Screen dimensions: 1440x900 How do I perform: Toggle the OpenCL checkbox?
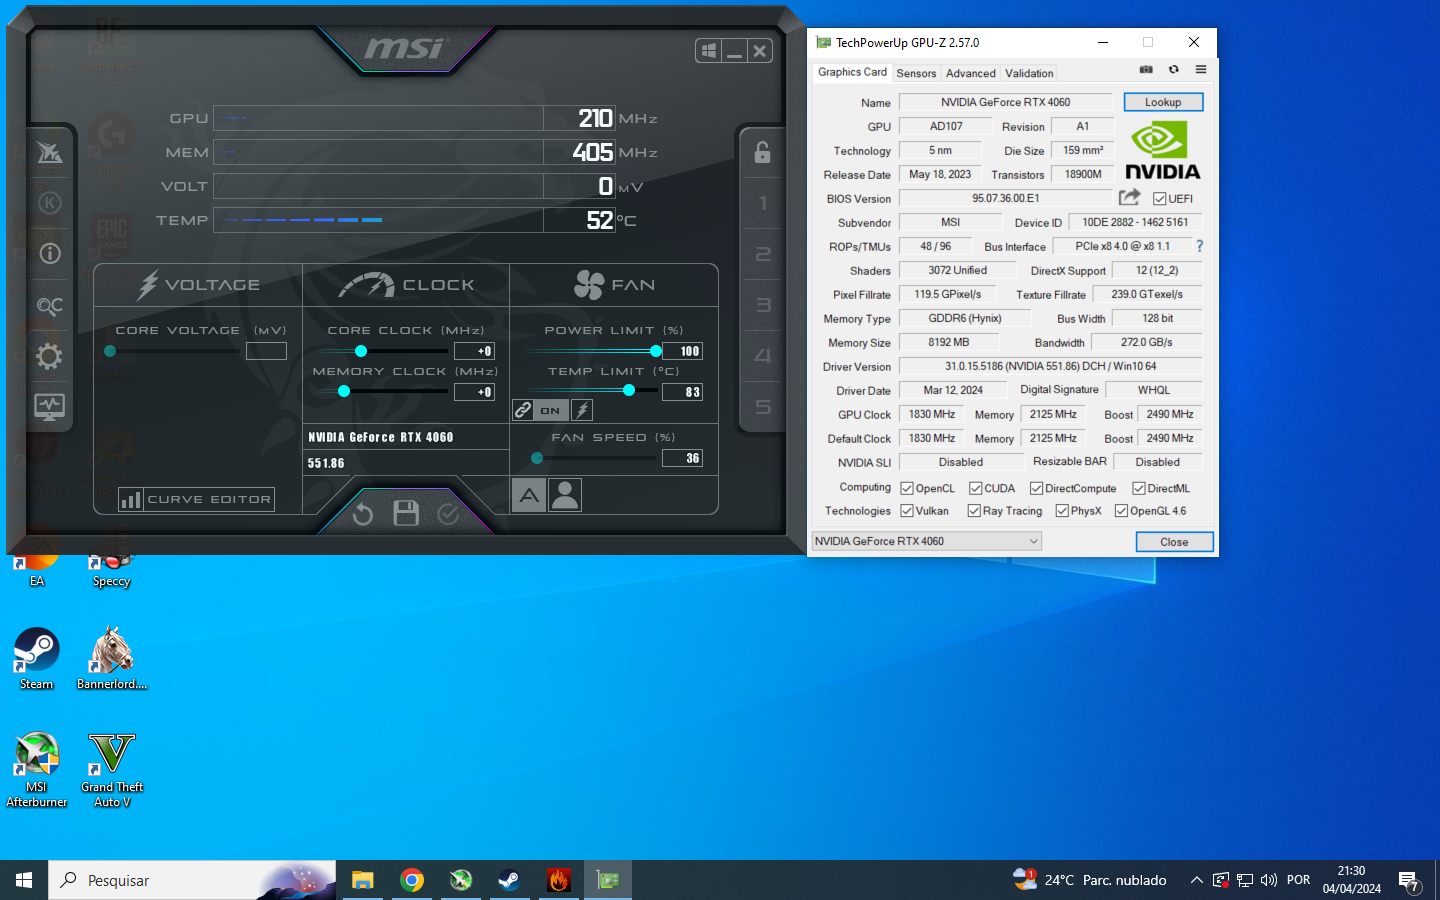click(x=907, y=489)
